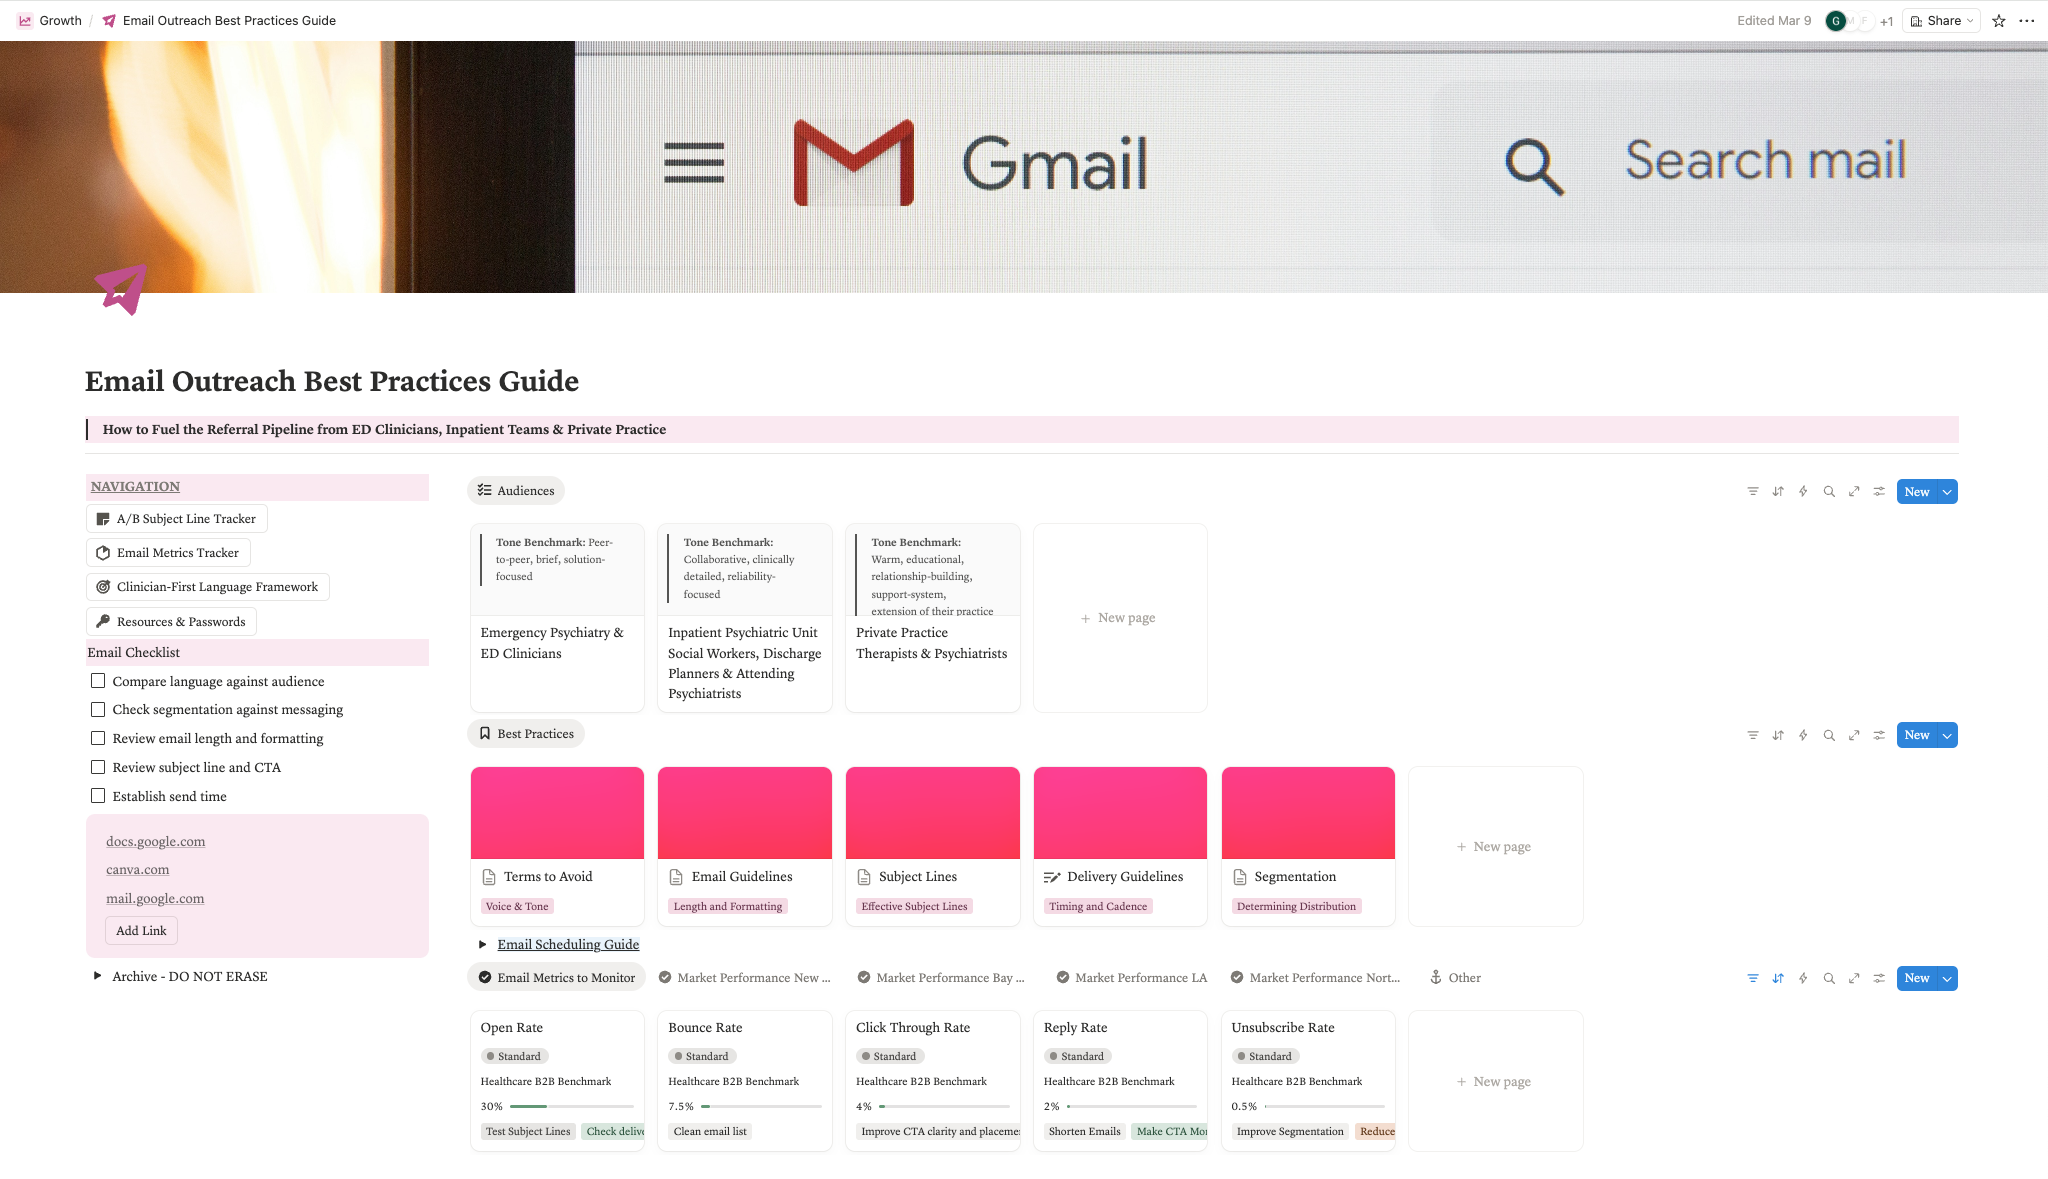
Task: Open the canva.com link
Action: pyautogui.click(x=138, y=870)
